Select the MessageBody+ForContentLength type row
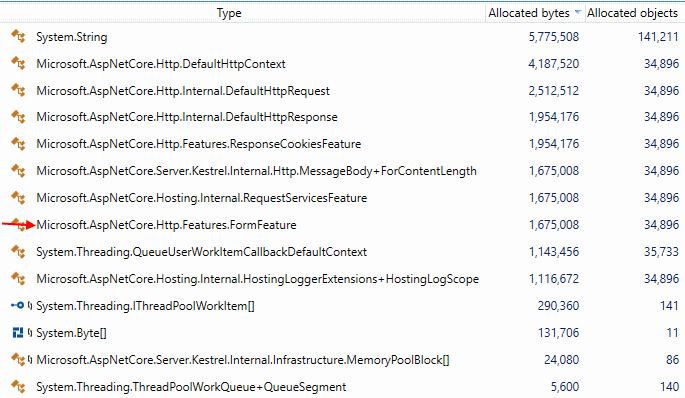The image size is (685, 398). point(342,171)
